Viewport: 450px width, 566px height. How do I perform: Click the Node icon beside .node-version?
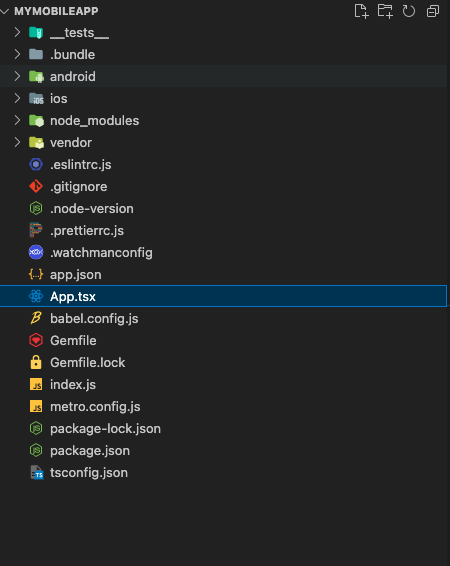[x=36, y=209]
